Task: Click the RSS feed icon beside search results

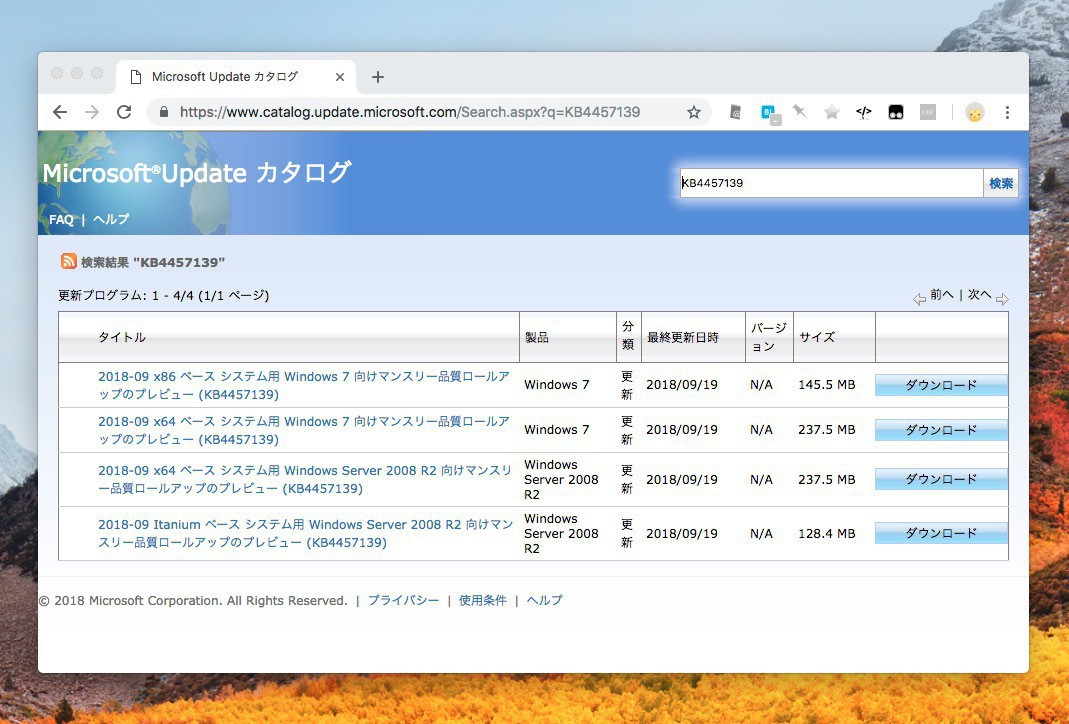Action: point(68,261)
